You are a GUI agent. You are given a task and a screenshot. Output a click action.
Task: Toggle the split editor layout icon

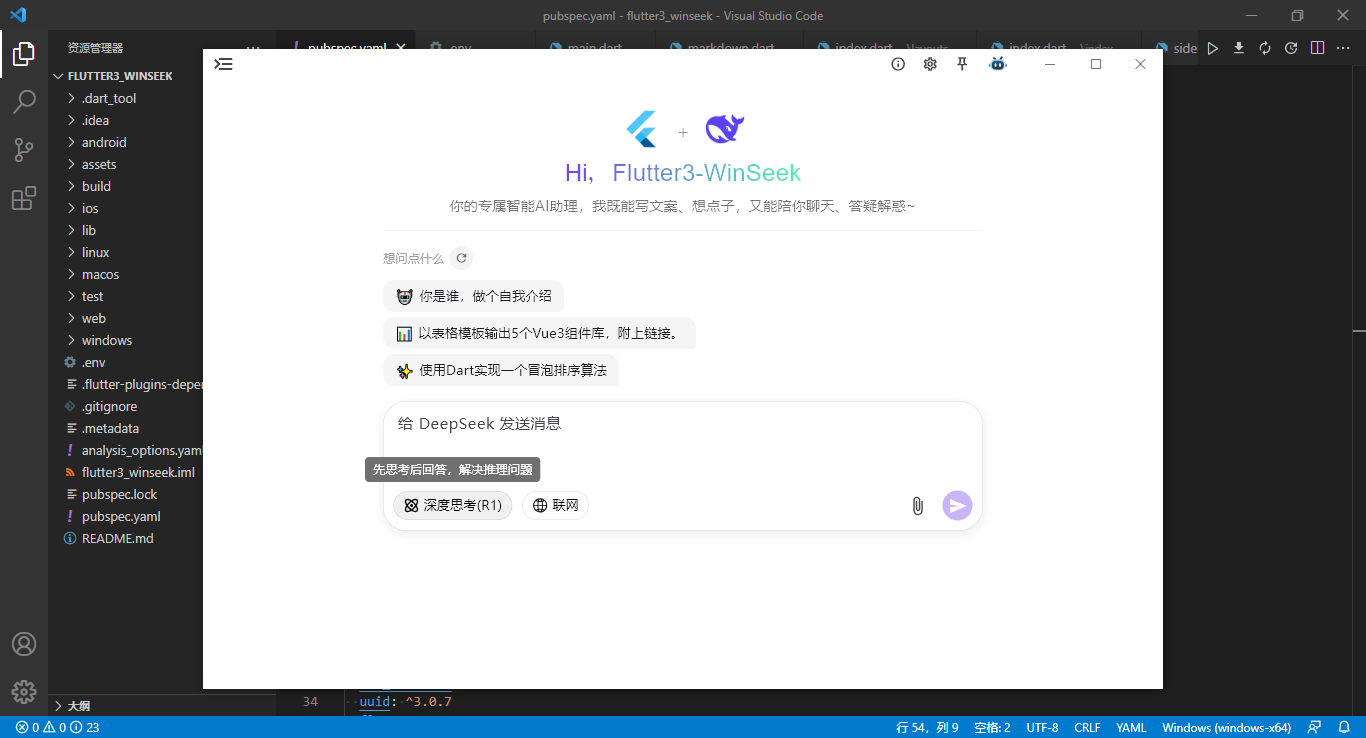(x=1317, y=47)
